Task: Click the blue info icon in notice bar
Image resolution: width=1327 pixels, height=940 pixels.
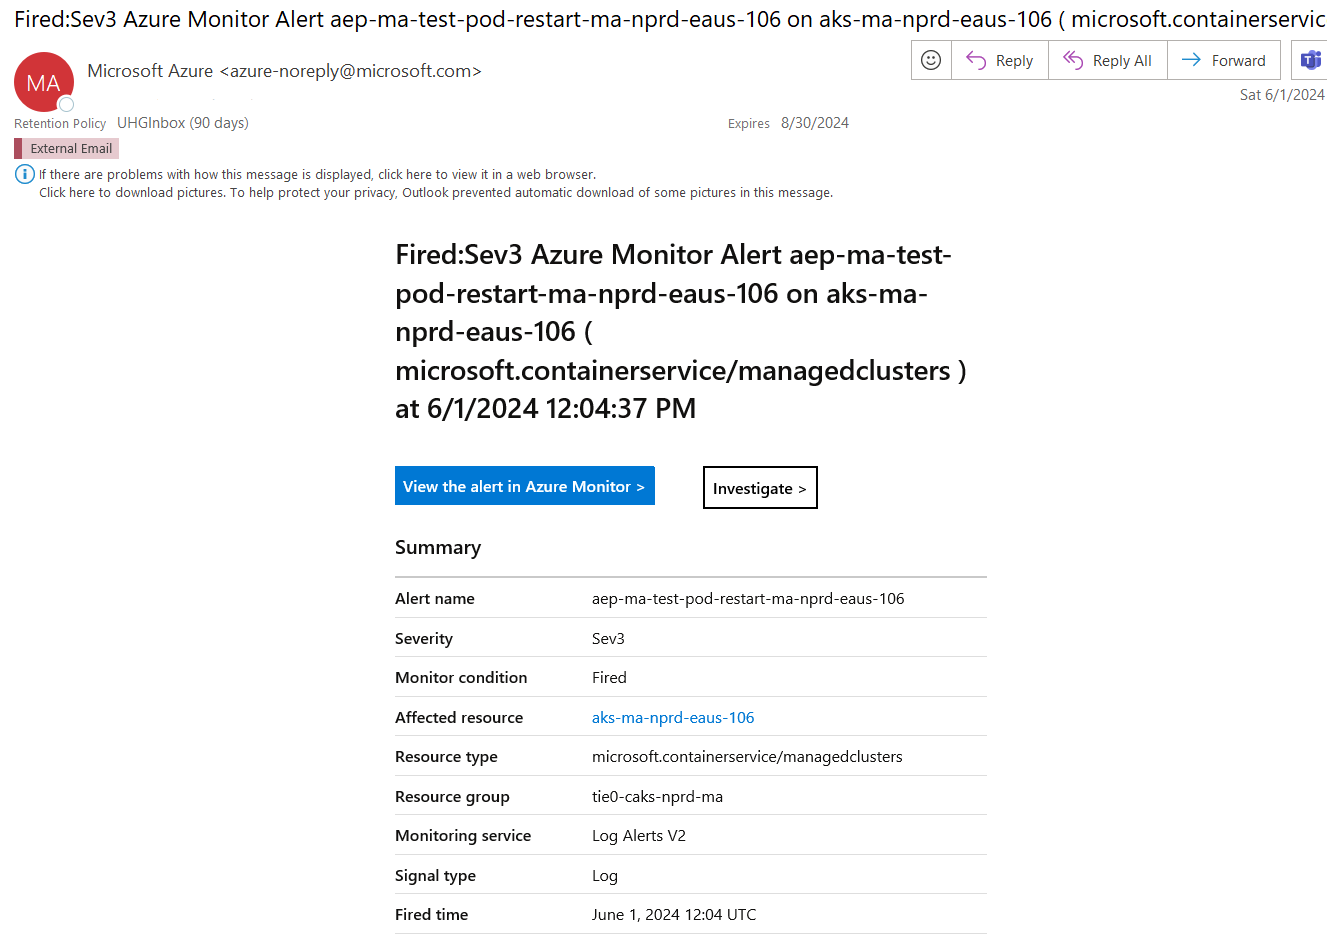Action: [x=25, y=174]
